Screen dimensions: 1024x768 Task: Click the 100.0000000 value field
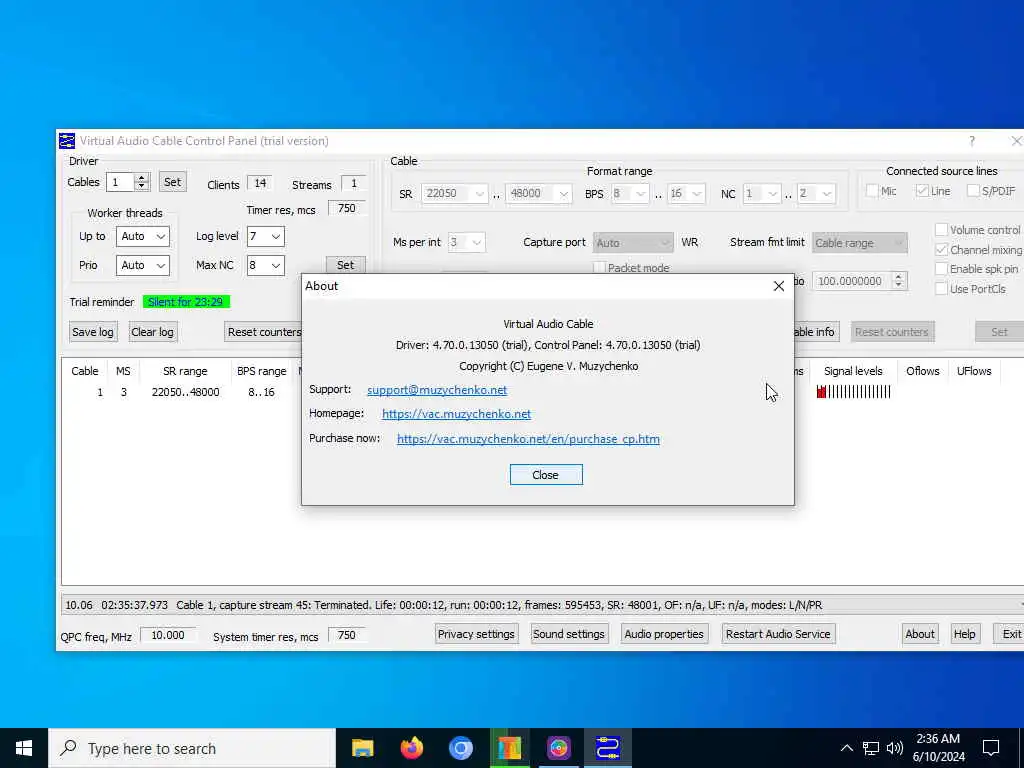tap(852, 281)
